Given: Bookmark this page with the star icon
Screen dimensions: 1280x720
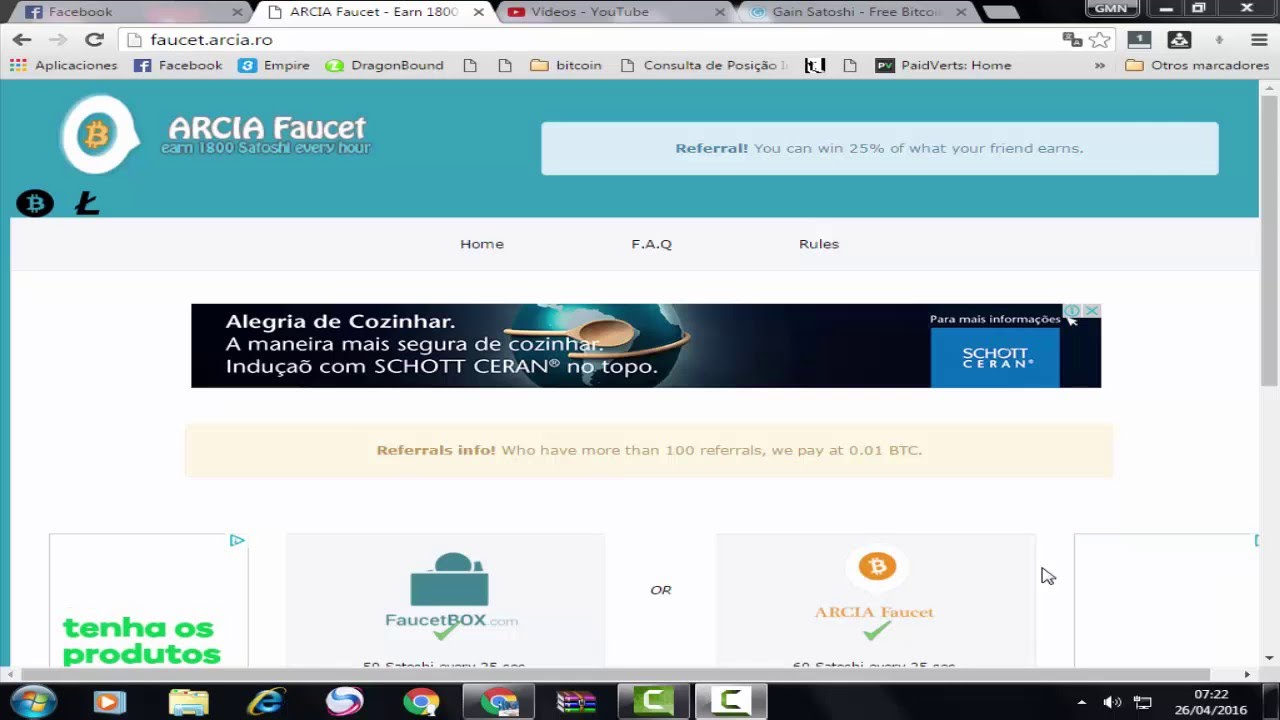Looking at the screenshot, I should (x=1099, y=40).
